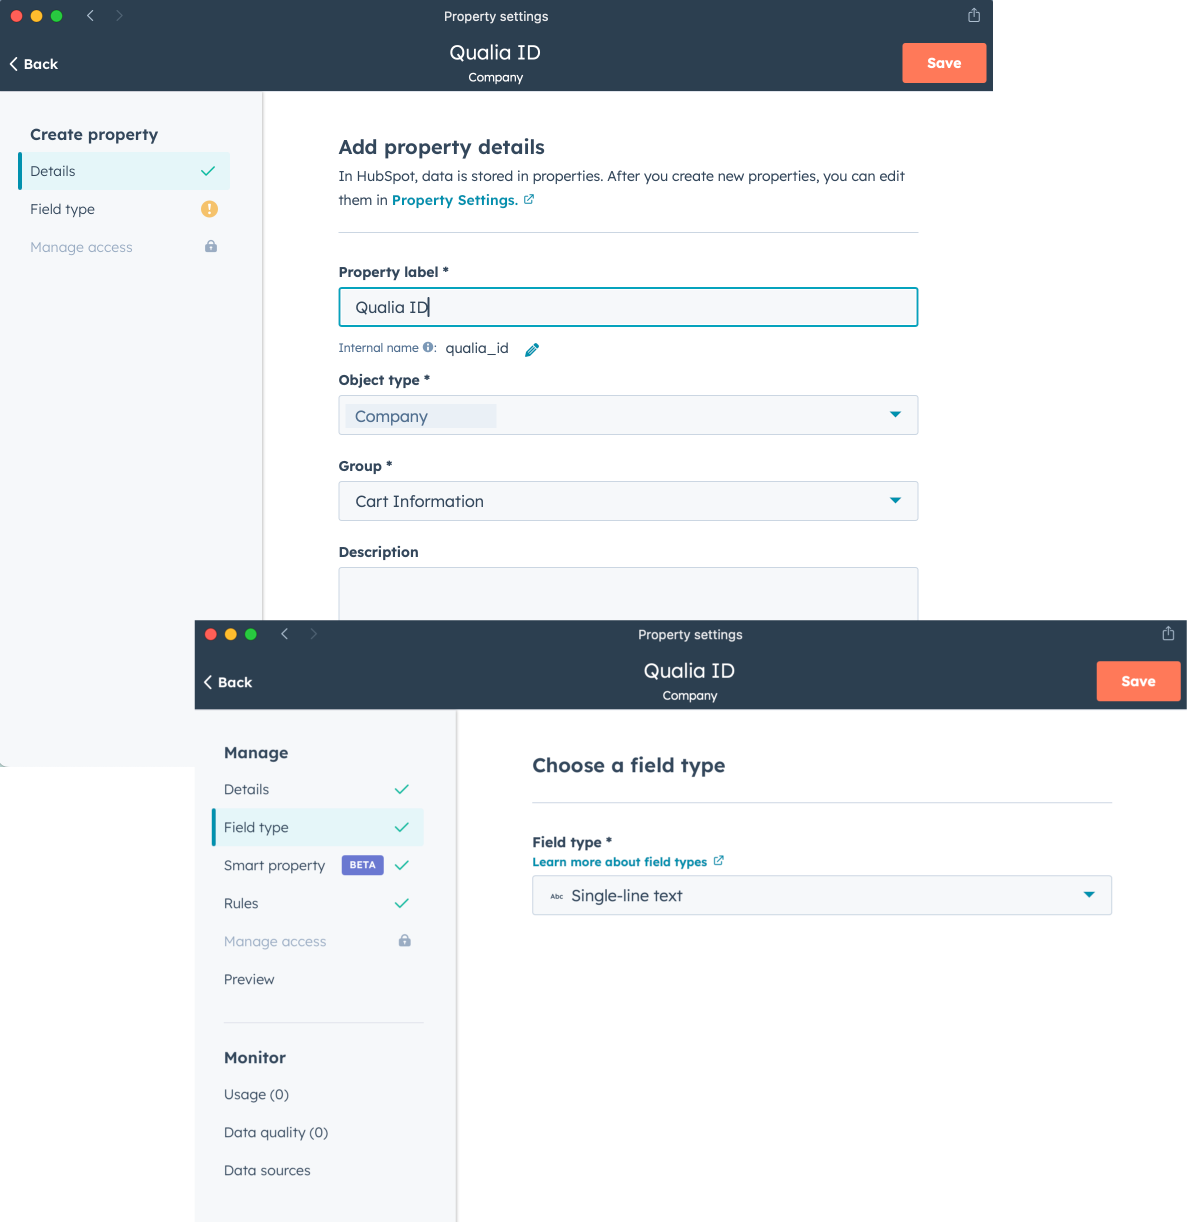Click Back in the bottom window
This screenshot has height=1222, width=1187.
tap(227, 682)
